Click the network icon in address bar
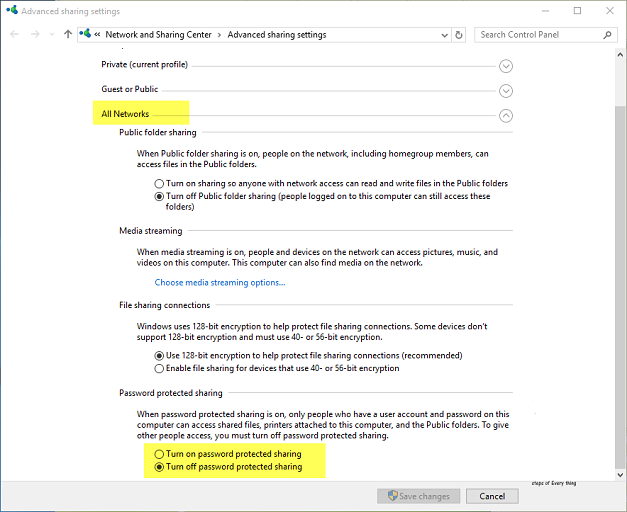 [x=85, y=34]
